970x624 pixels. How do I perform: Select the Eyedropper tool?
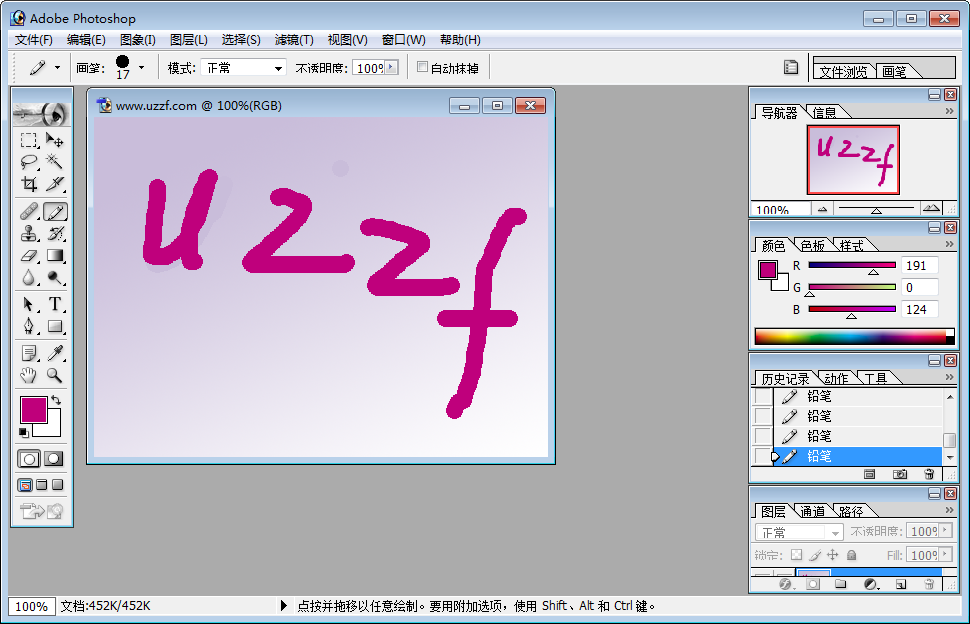(x=55, y=353)
